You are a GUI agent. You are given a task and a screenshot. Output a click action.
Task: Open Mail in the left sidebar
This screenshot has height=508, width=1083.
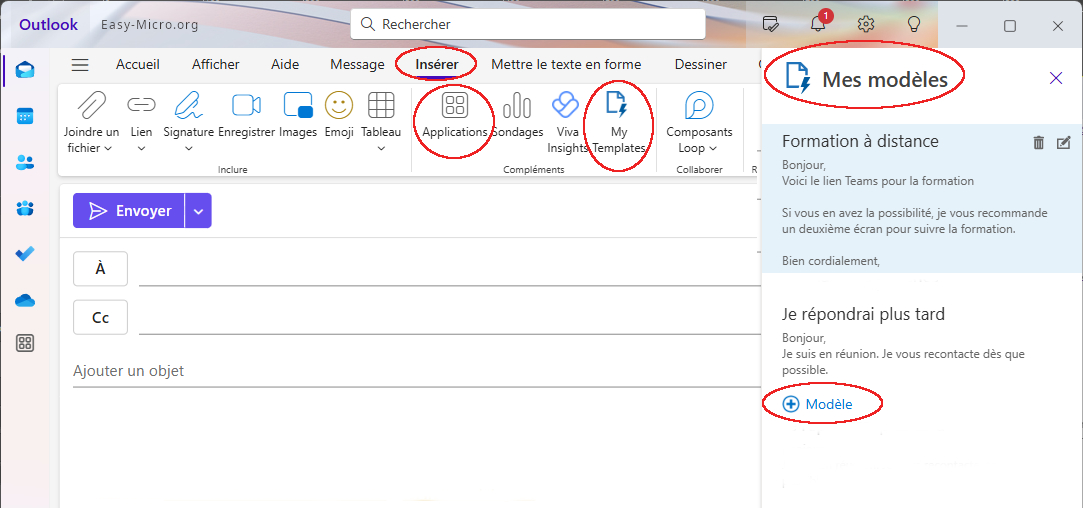point(26,70)
